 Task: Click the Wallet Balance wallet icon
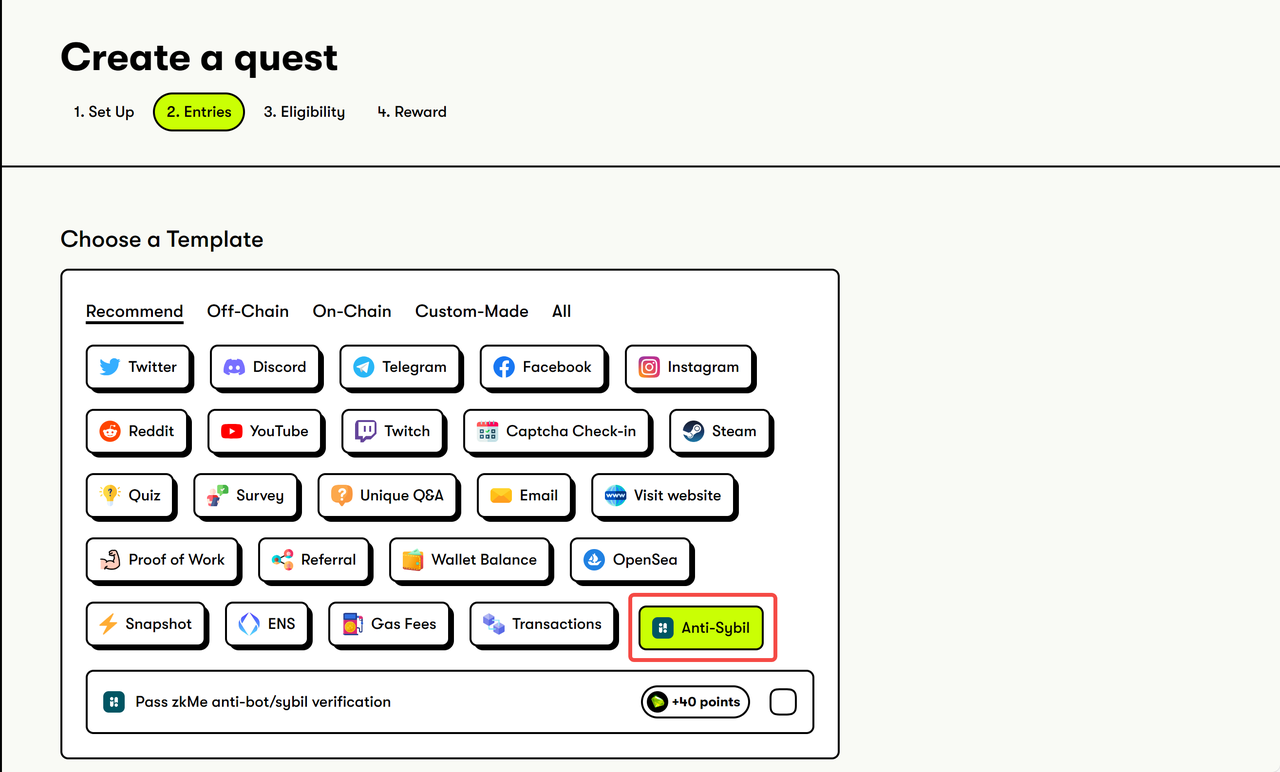tap(412, 559)
